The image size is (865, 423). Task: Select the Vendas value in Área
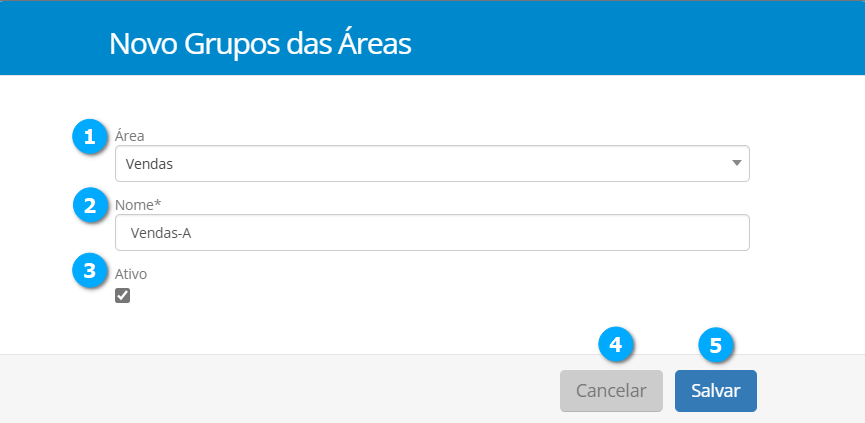click(x=152, y=163)
